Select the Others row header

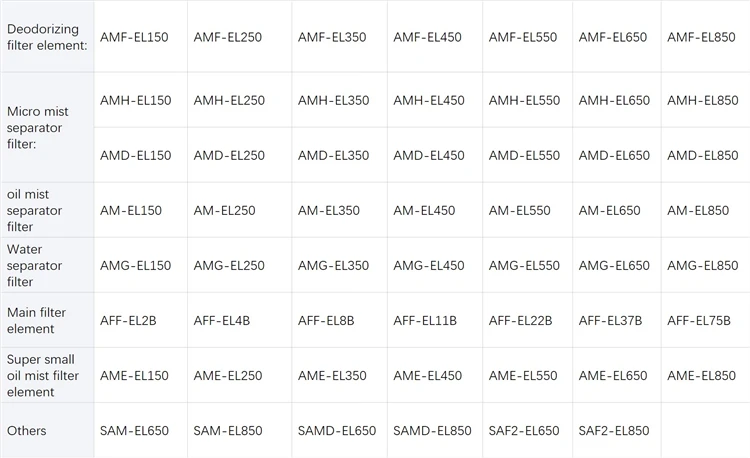pyautogui.click(x=27, y=430)
